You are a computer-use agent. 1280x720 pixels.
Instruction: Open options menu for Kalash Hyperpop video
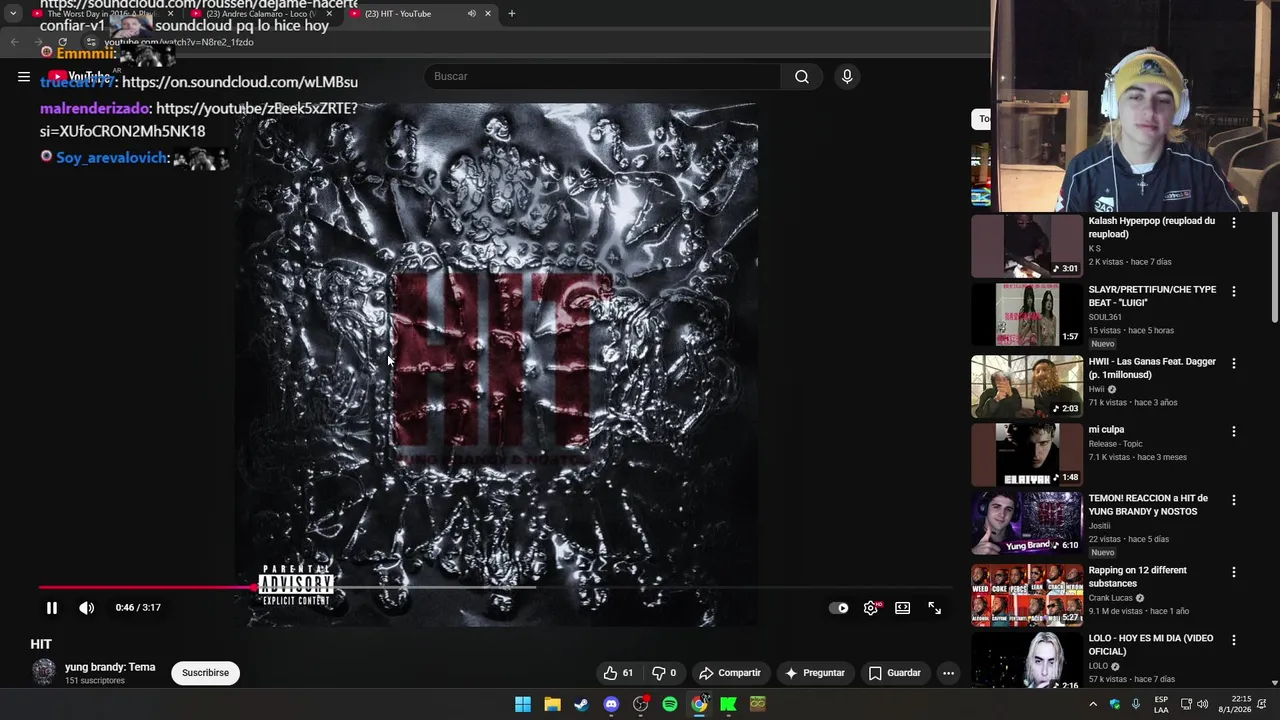(x=1233, y=223)
